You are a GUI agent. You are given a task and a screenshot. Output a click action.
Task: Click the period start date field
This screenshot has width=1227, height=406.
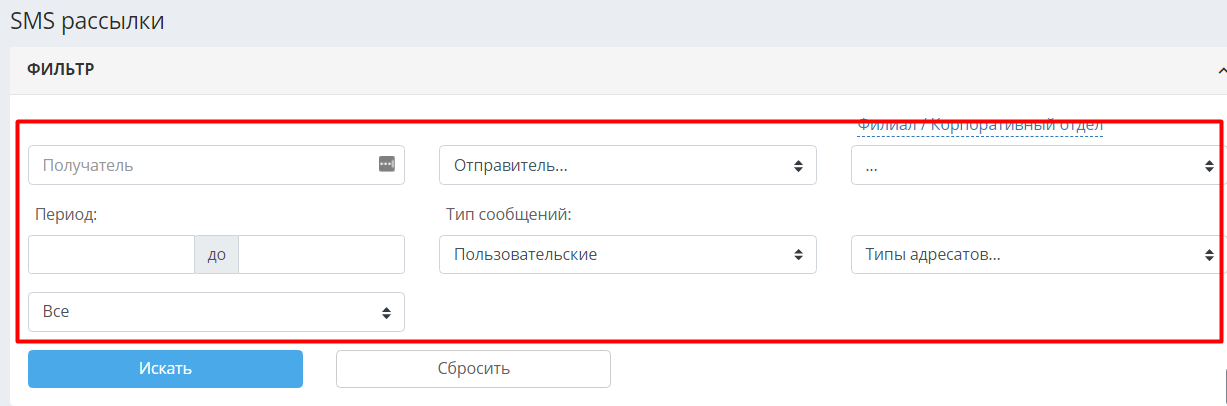111,255
